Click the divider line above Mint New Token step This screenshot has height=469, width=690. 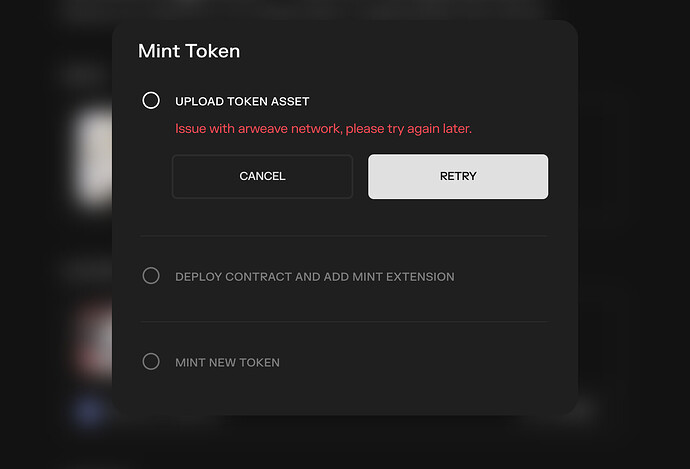pos(344,322)
